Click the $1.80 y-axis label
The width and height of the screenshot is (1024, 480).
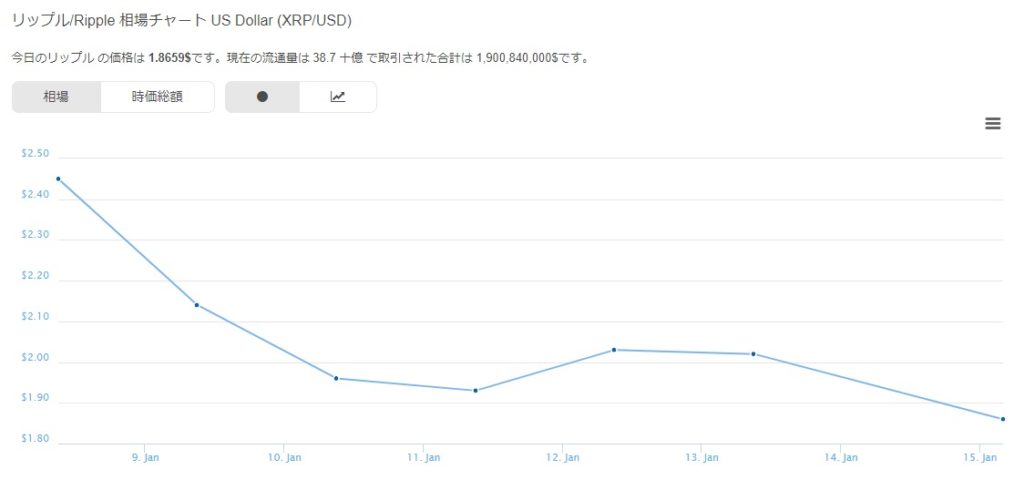(35, 439)
